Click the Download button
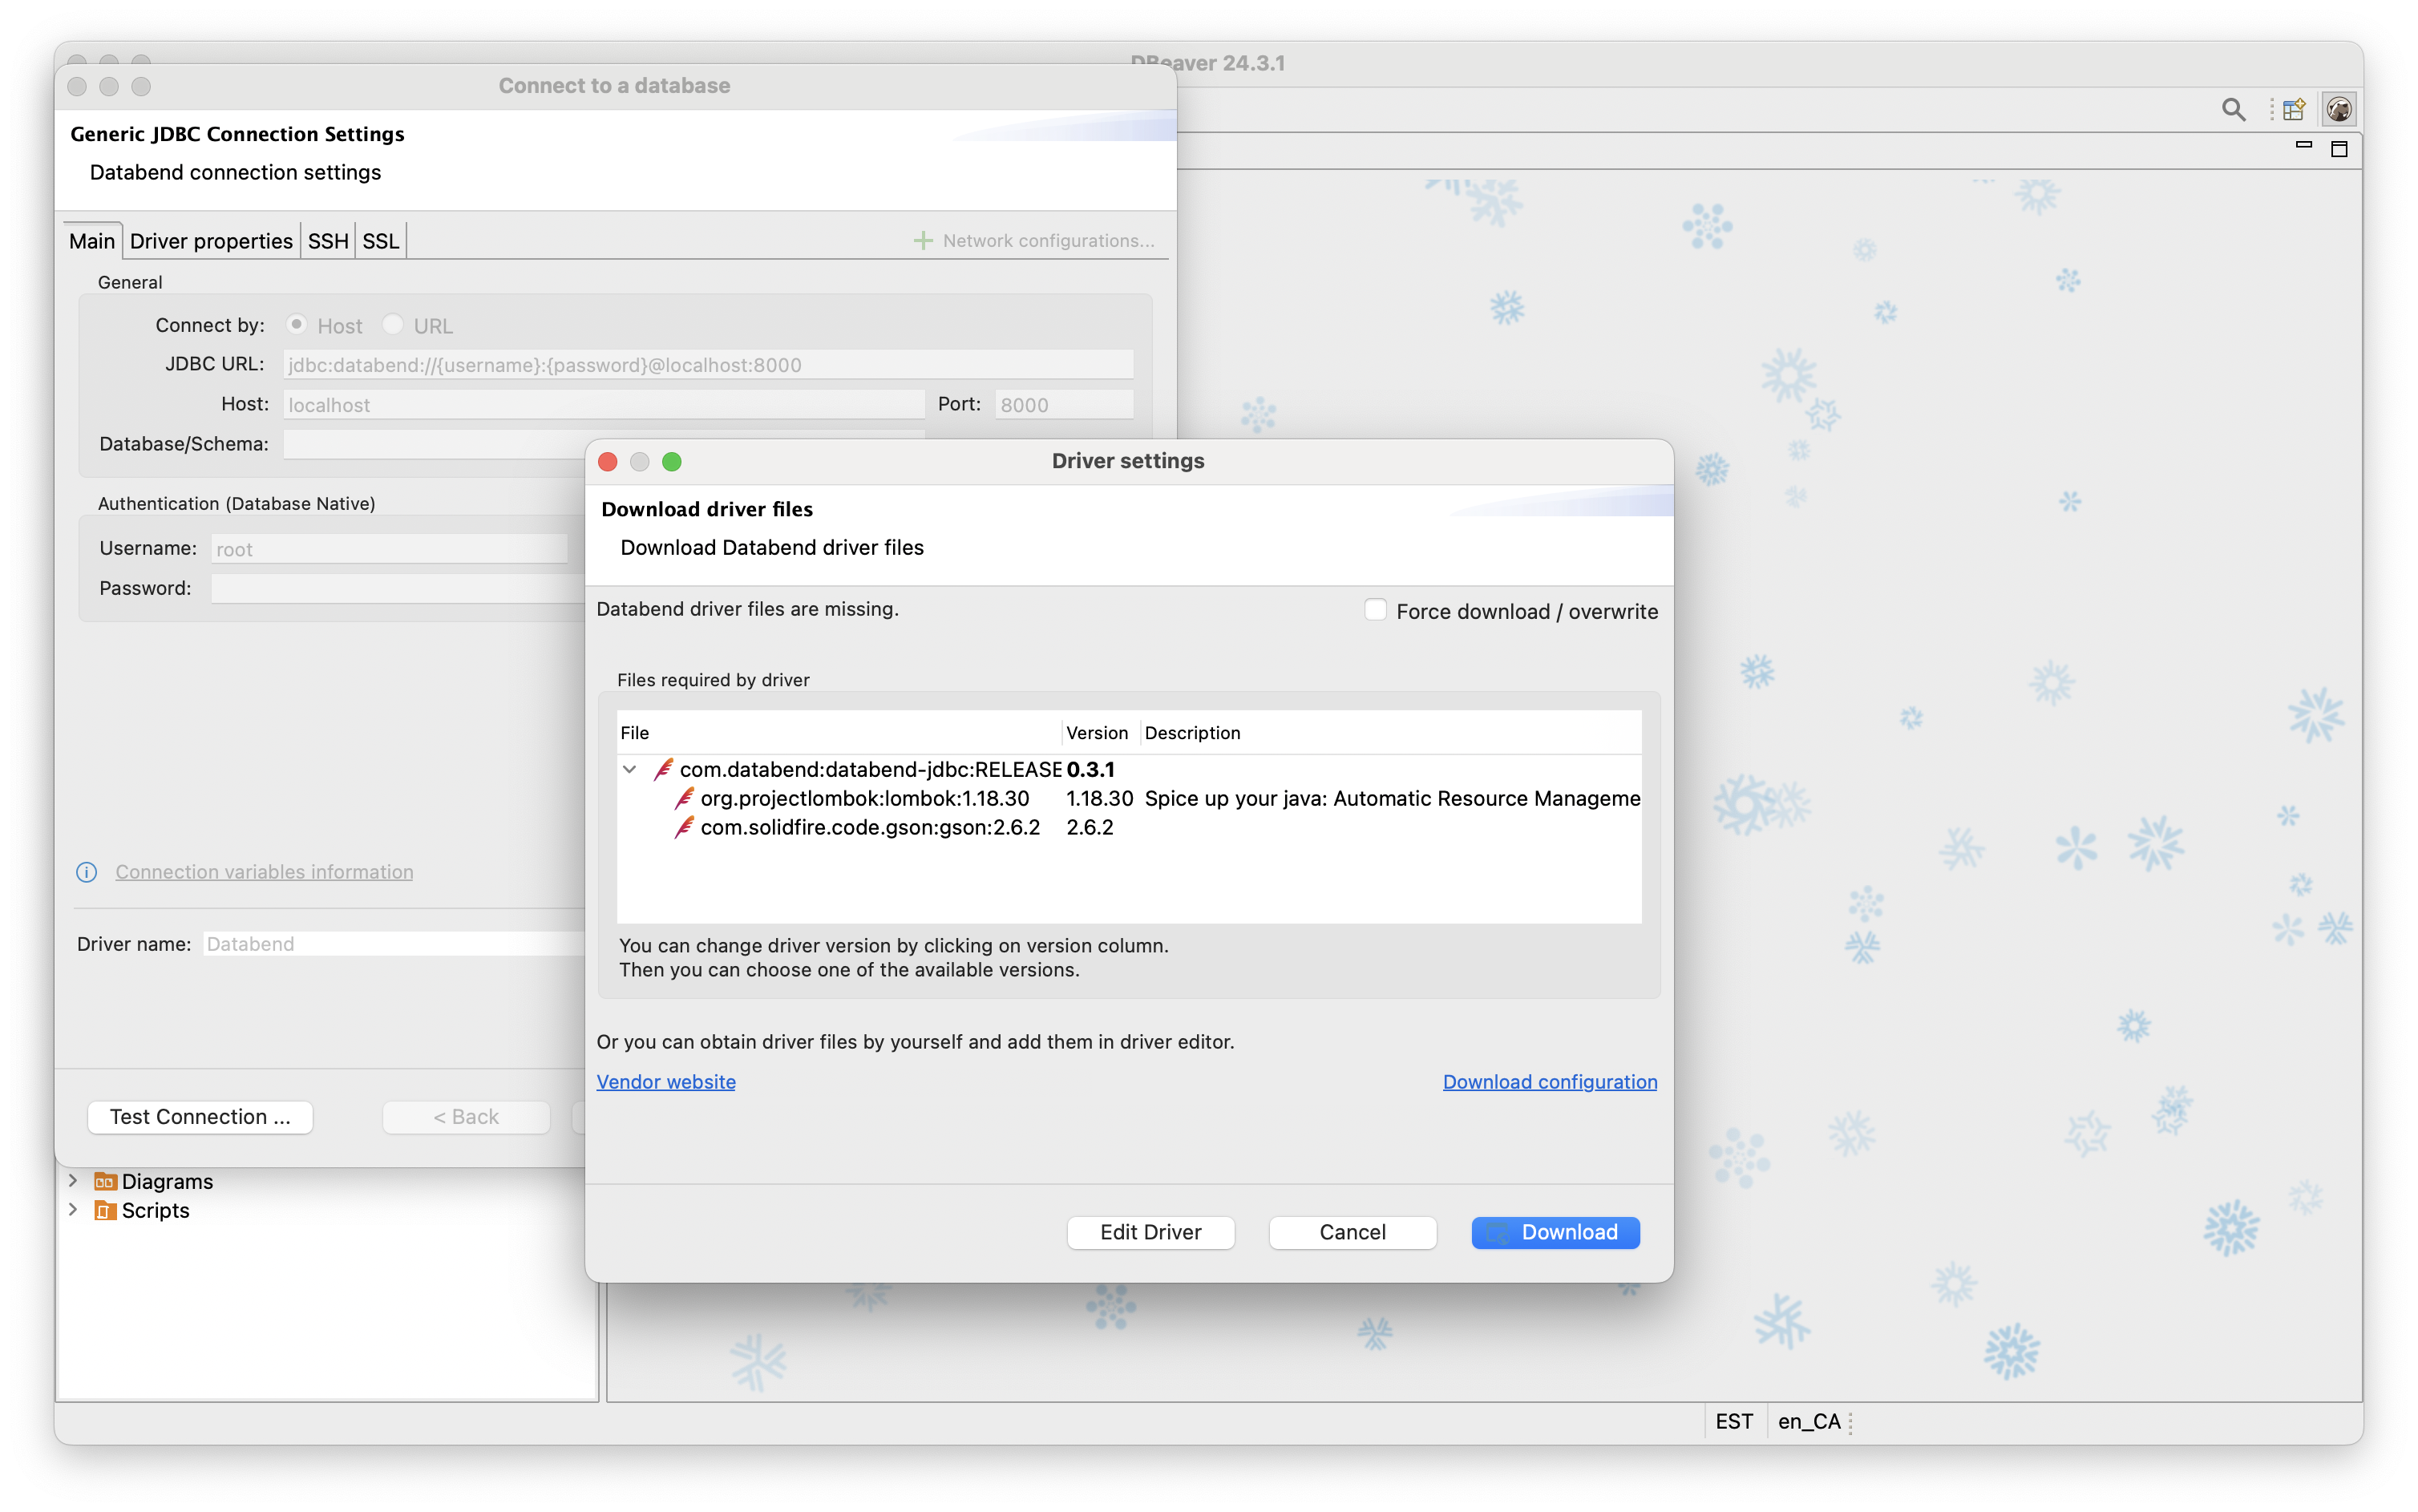This screenshot has width=2418, height=1512. click(x=1555, y=1232)
